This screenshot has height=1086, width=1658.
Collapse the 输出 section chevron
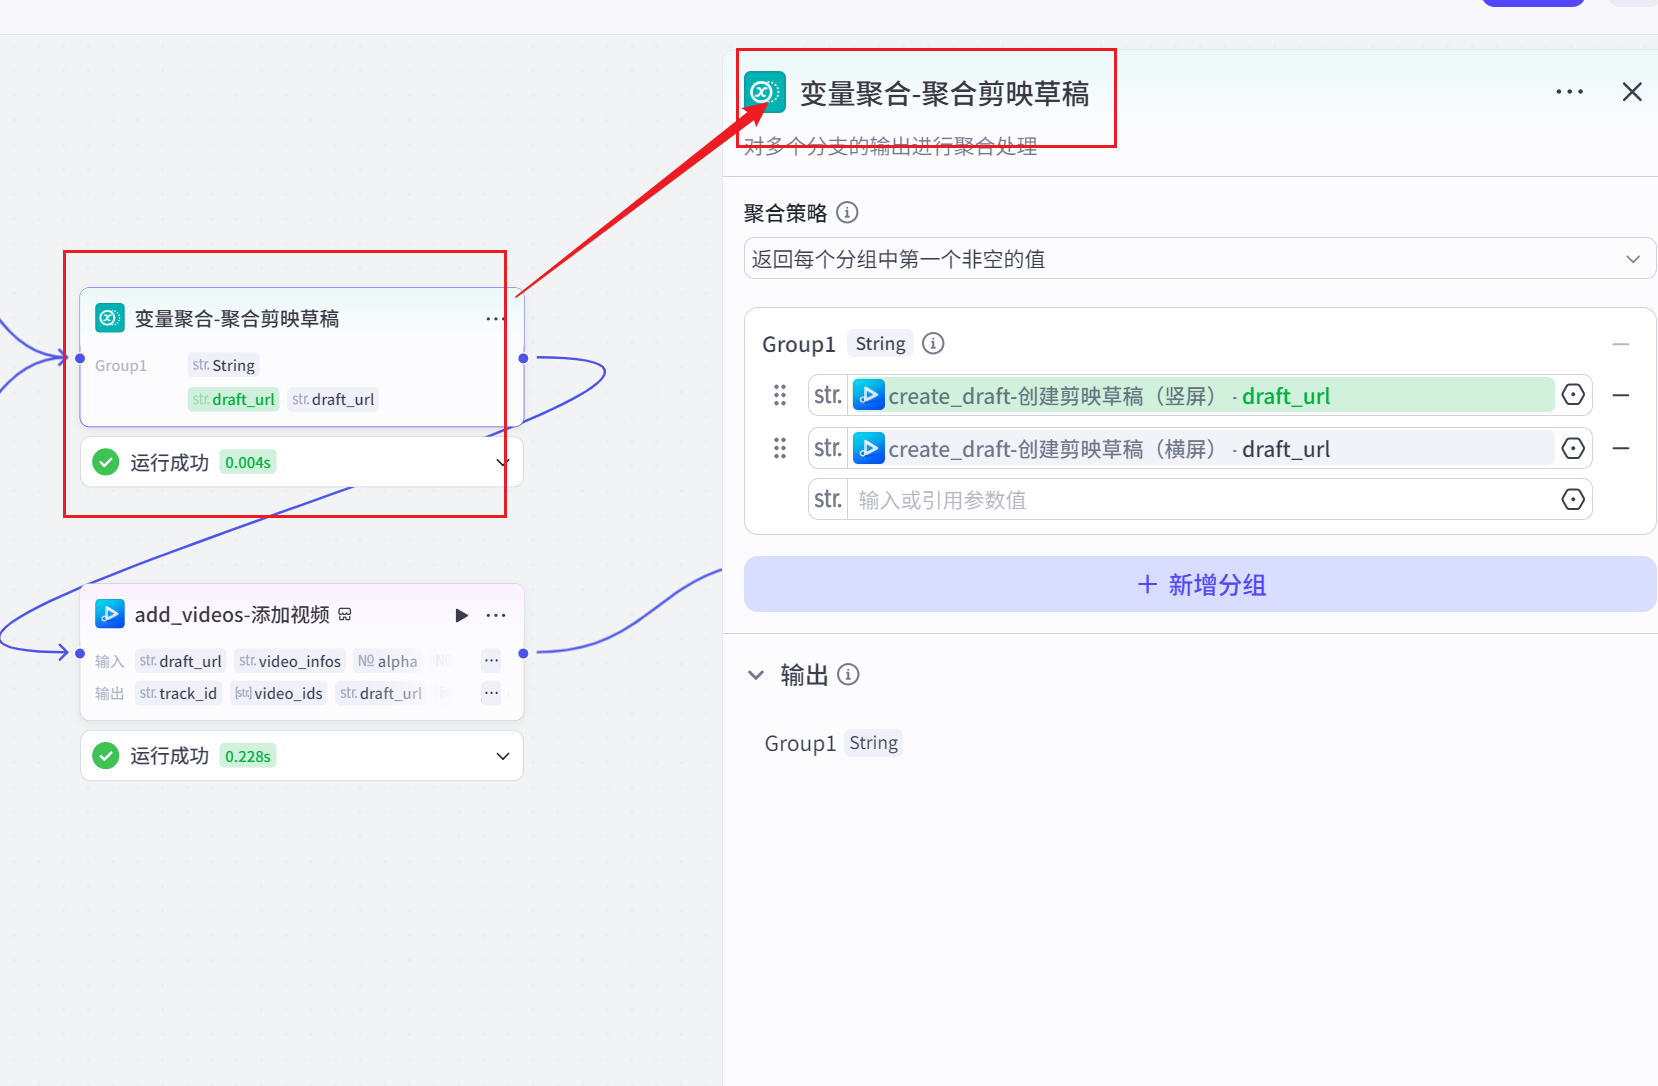point(756,674)
